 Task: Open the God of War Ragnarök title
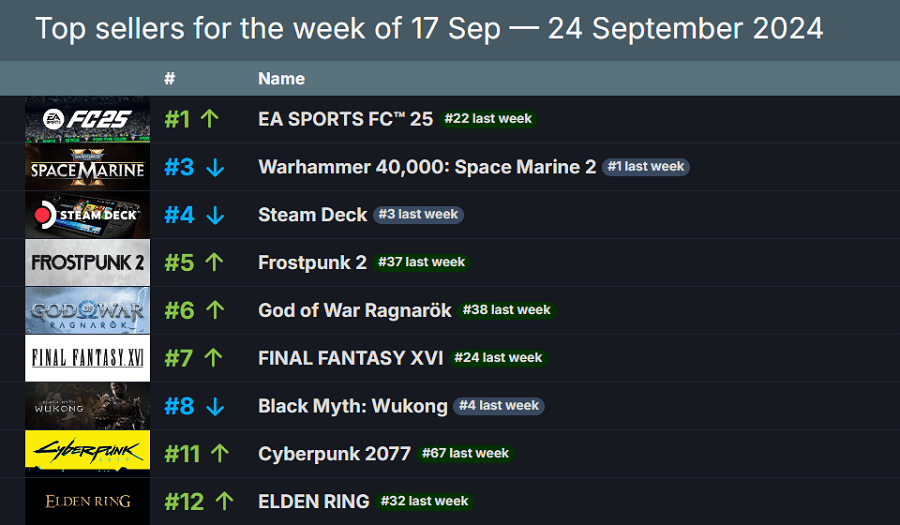[x=355, y=310]
